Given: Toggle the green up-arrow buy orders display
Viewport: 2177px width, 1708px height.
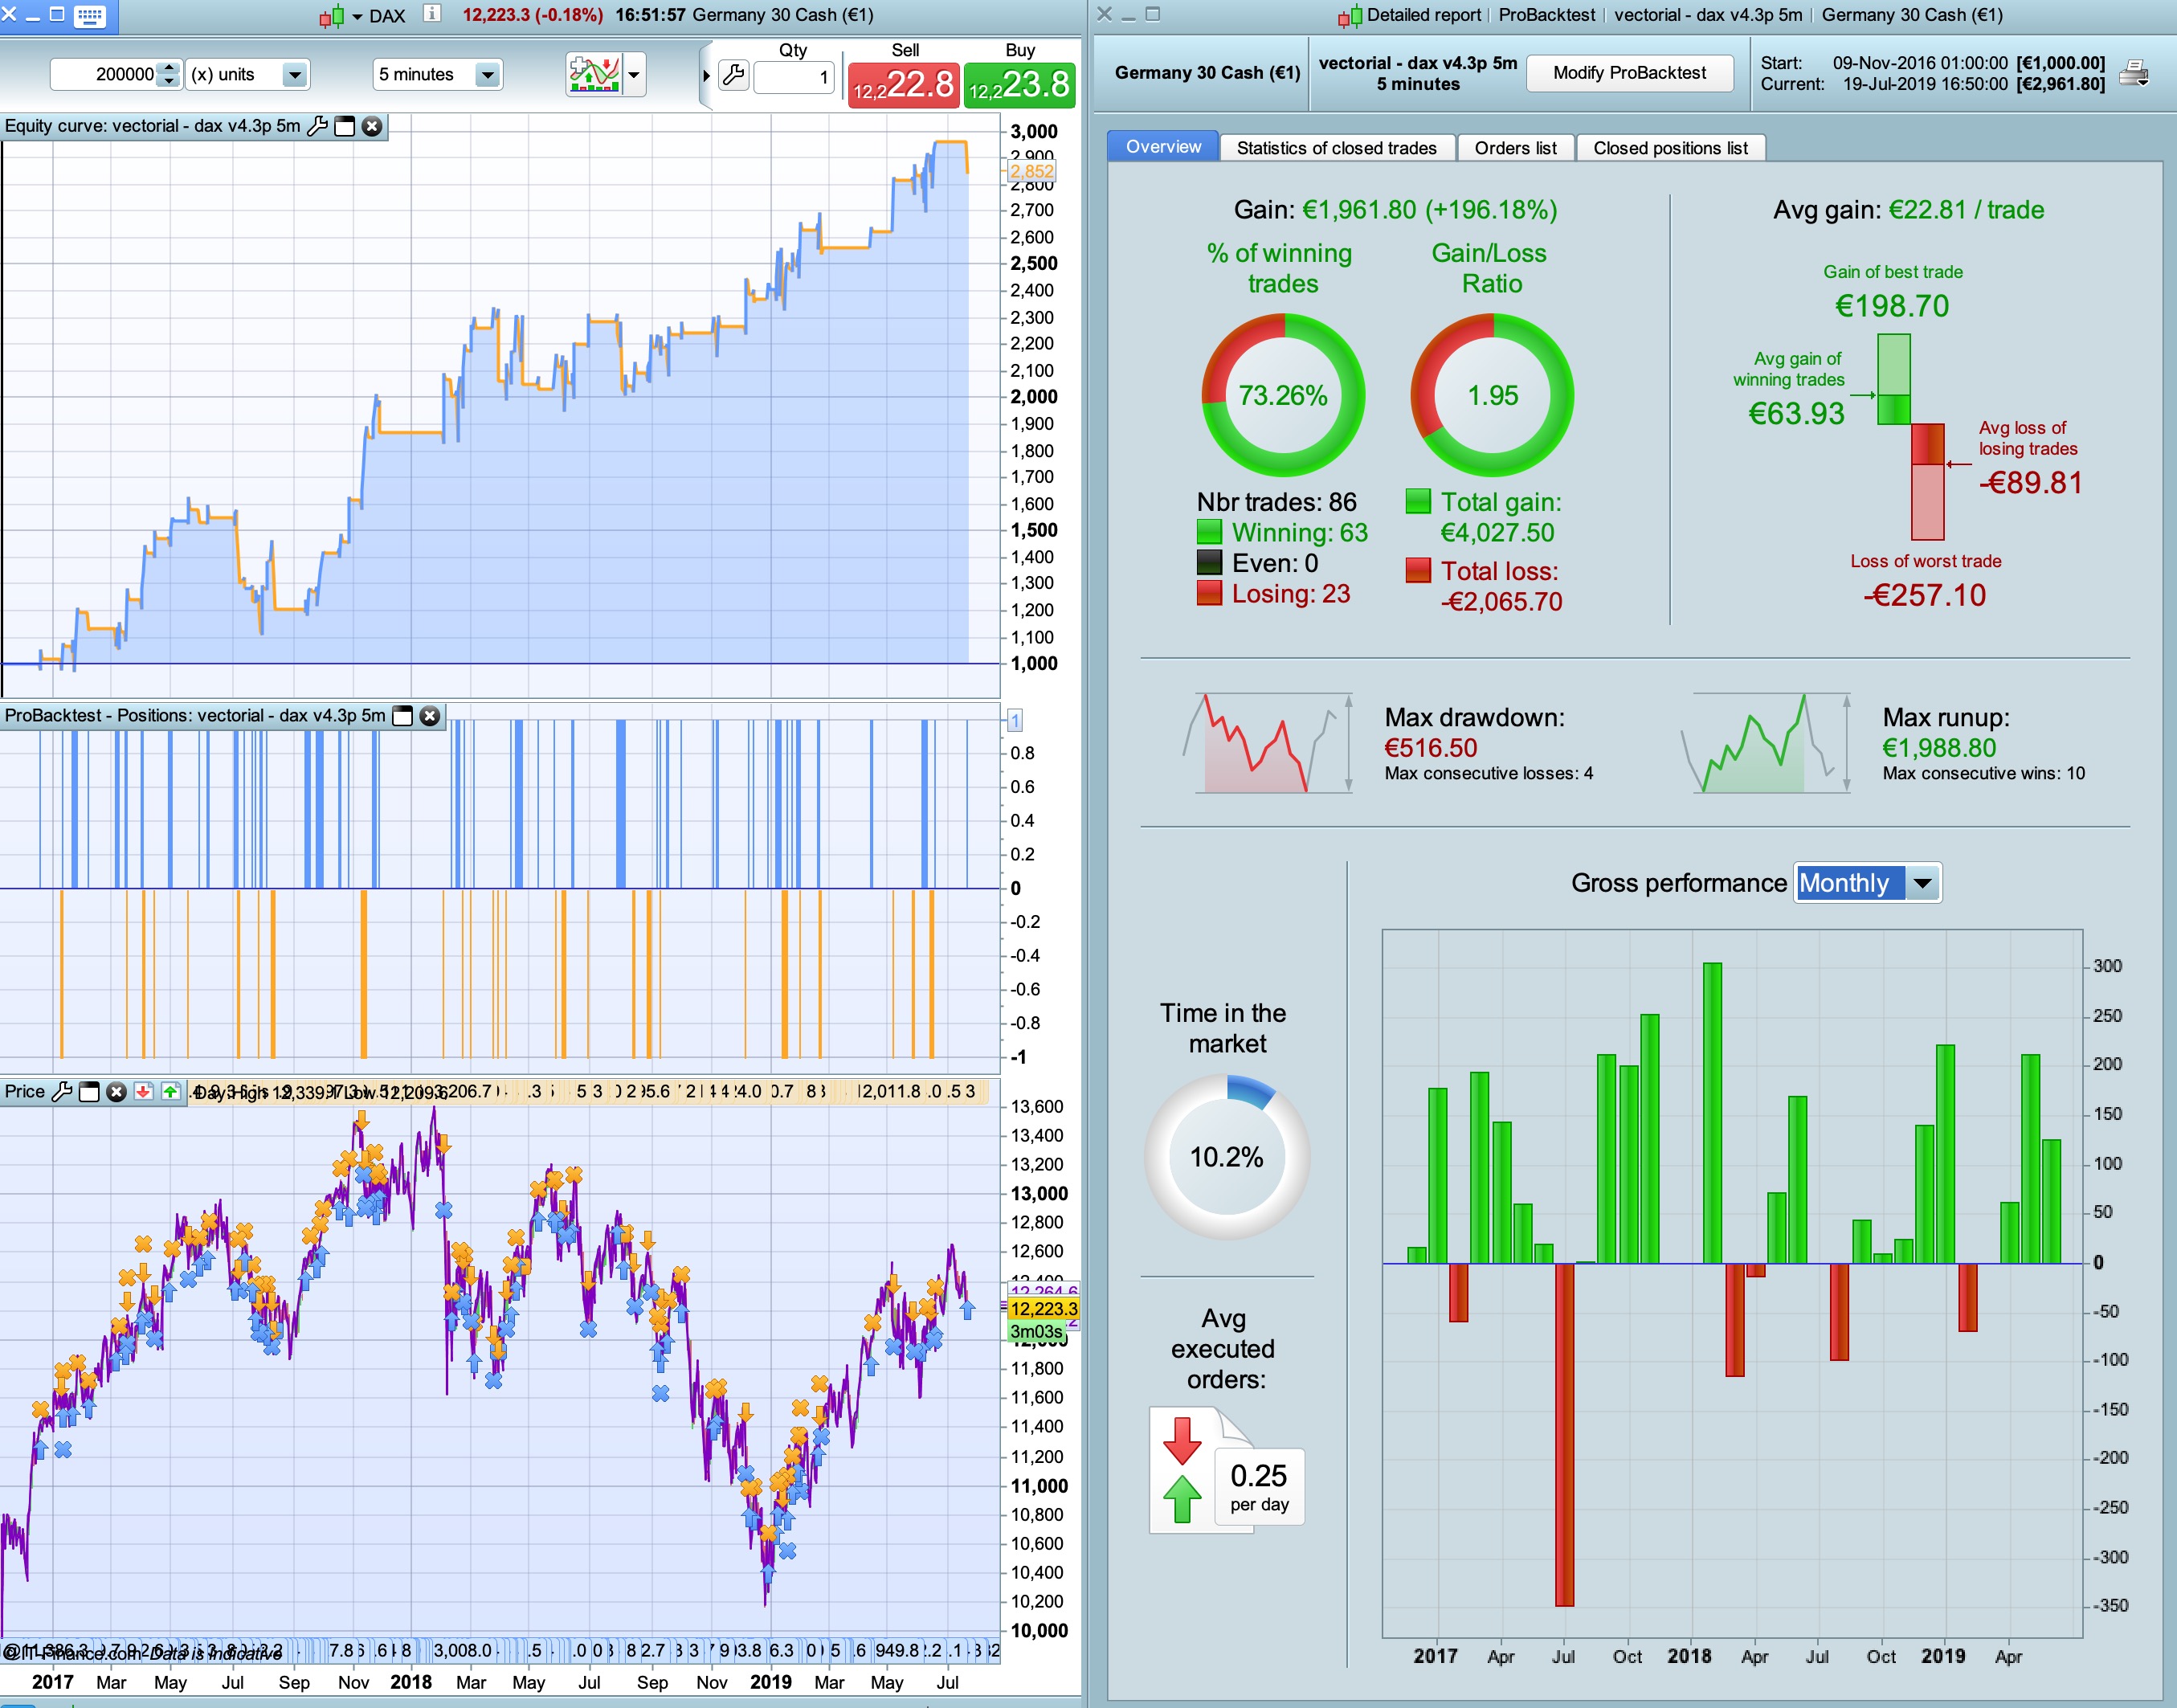Looking at the screenshot, I should pos(171,1091).
